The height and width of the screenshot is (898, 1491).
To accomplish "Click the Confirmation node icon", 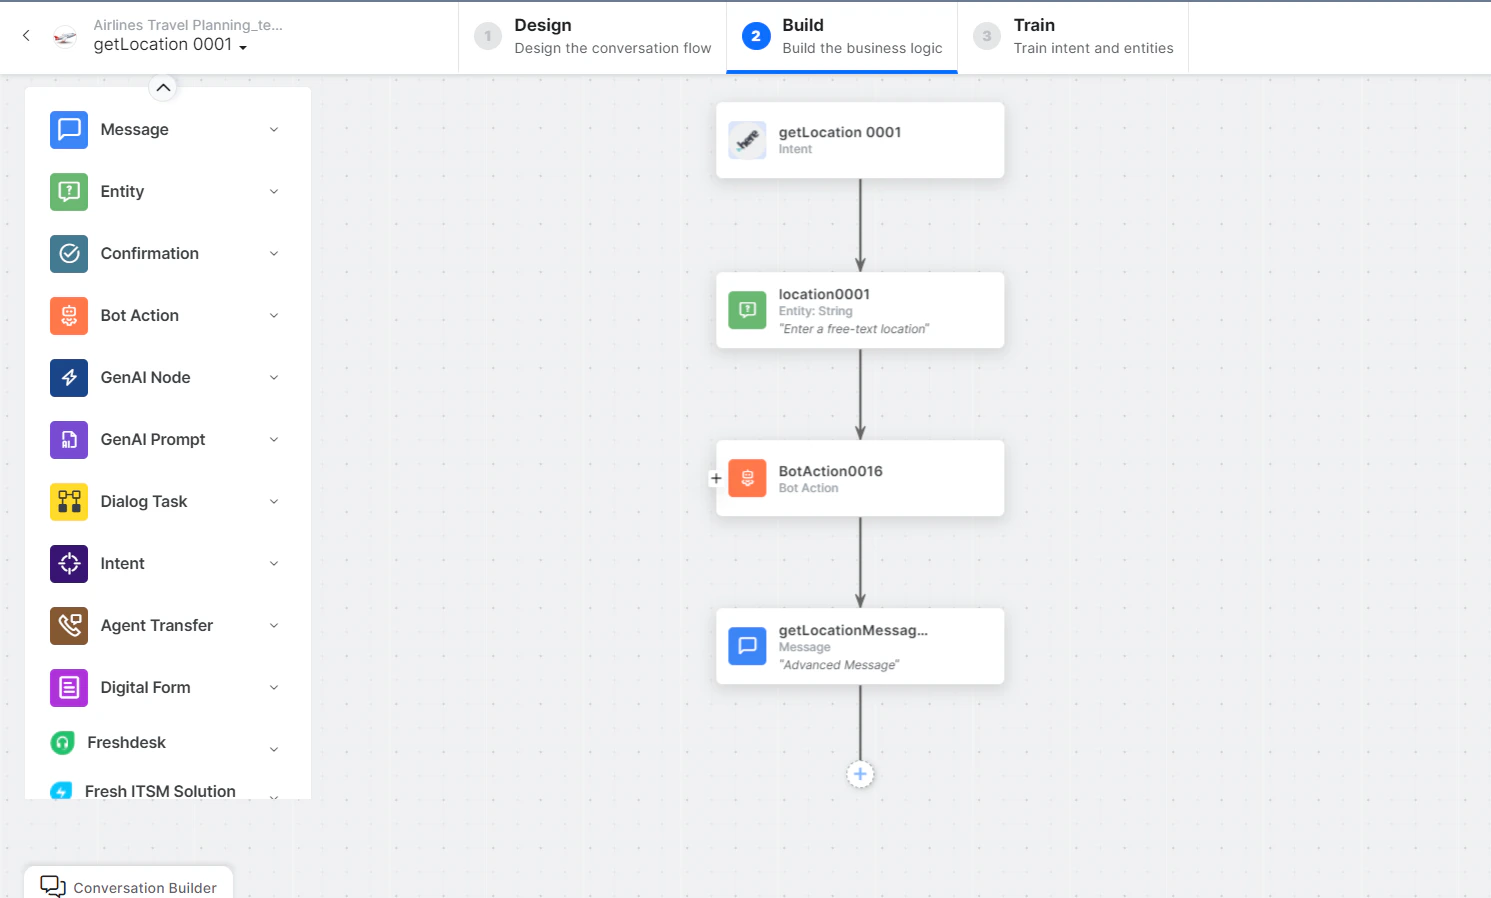I will [68, 253].
